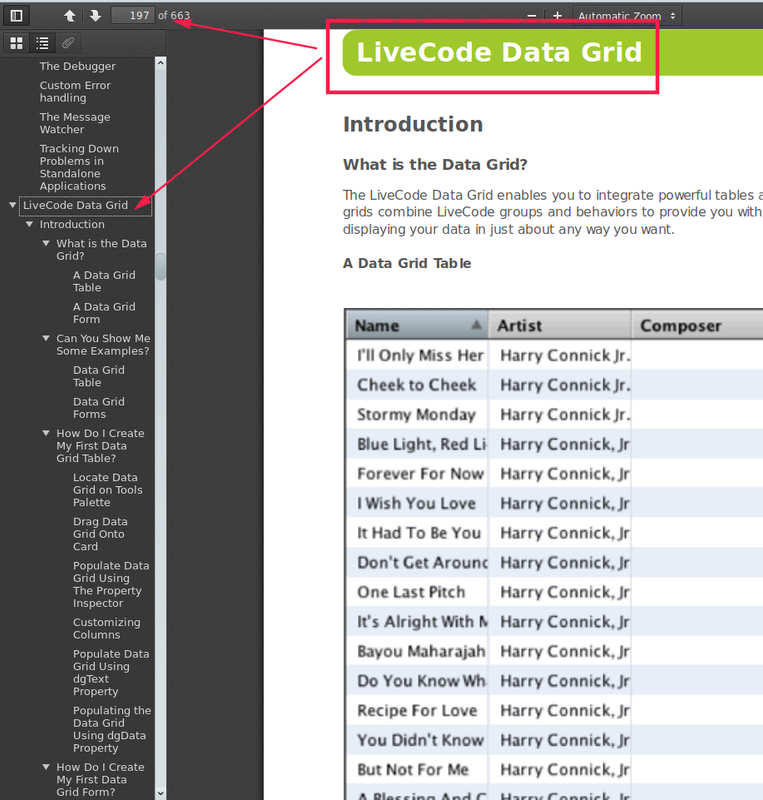Collapse 'How Do I Create My First Data Grid Form?' node
The height and width of the screenshot is (800, 763).
click(46, 767)
